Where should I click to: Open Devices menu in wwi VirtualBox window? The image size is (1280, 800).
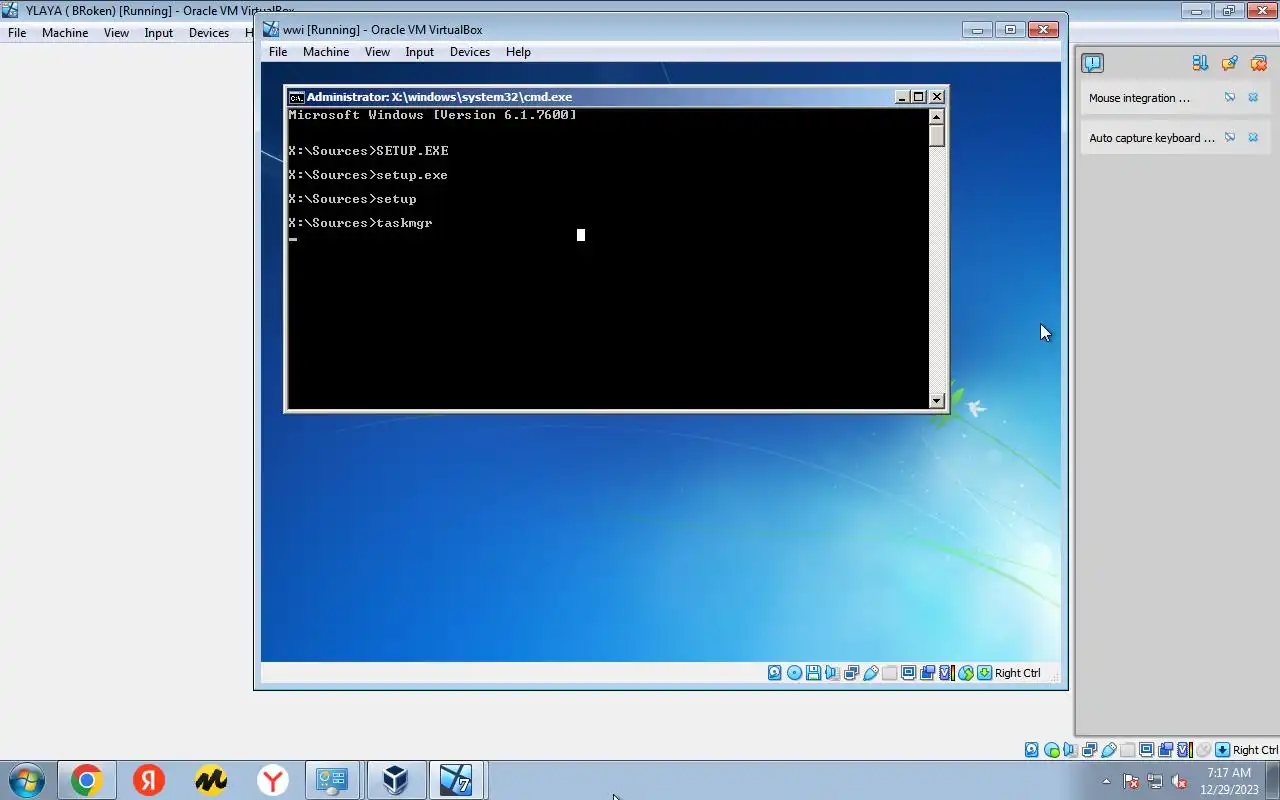tap(470, 52)
